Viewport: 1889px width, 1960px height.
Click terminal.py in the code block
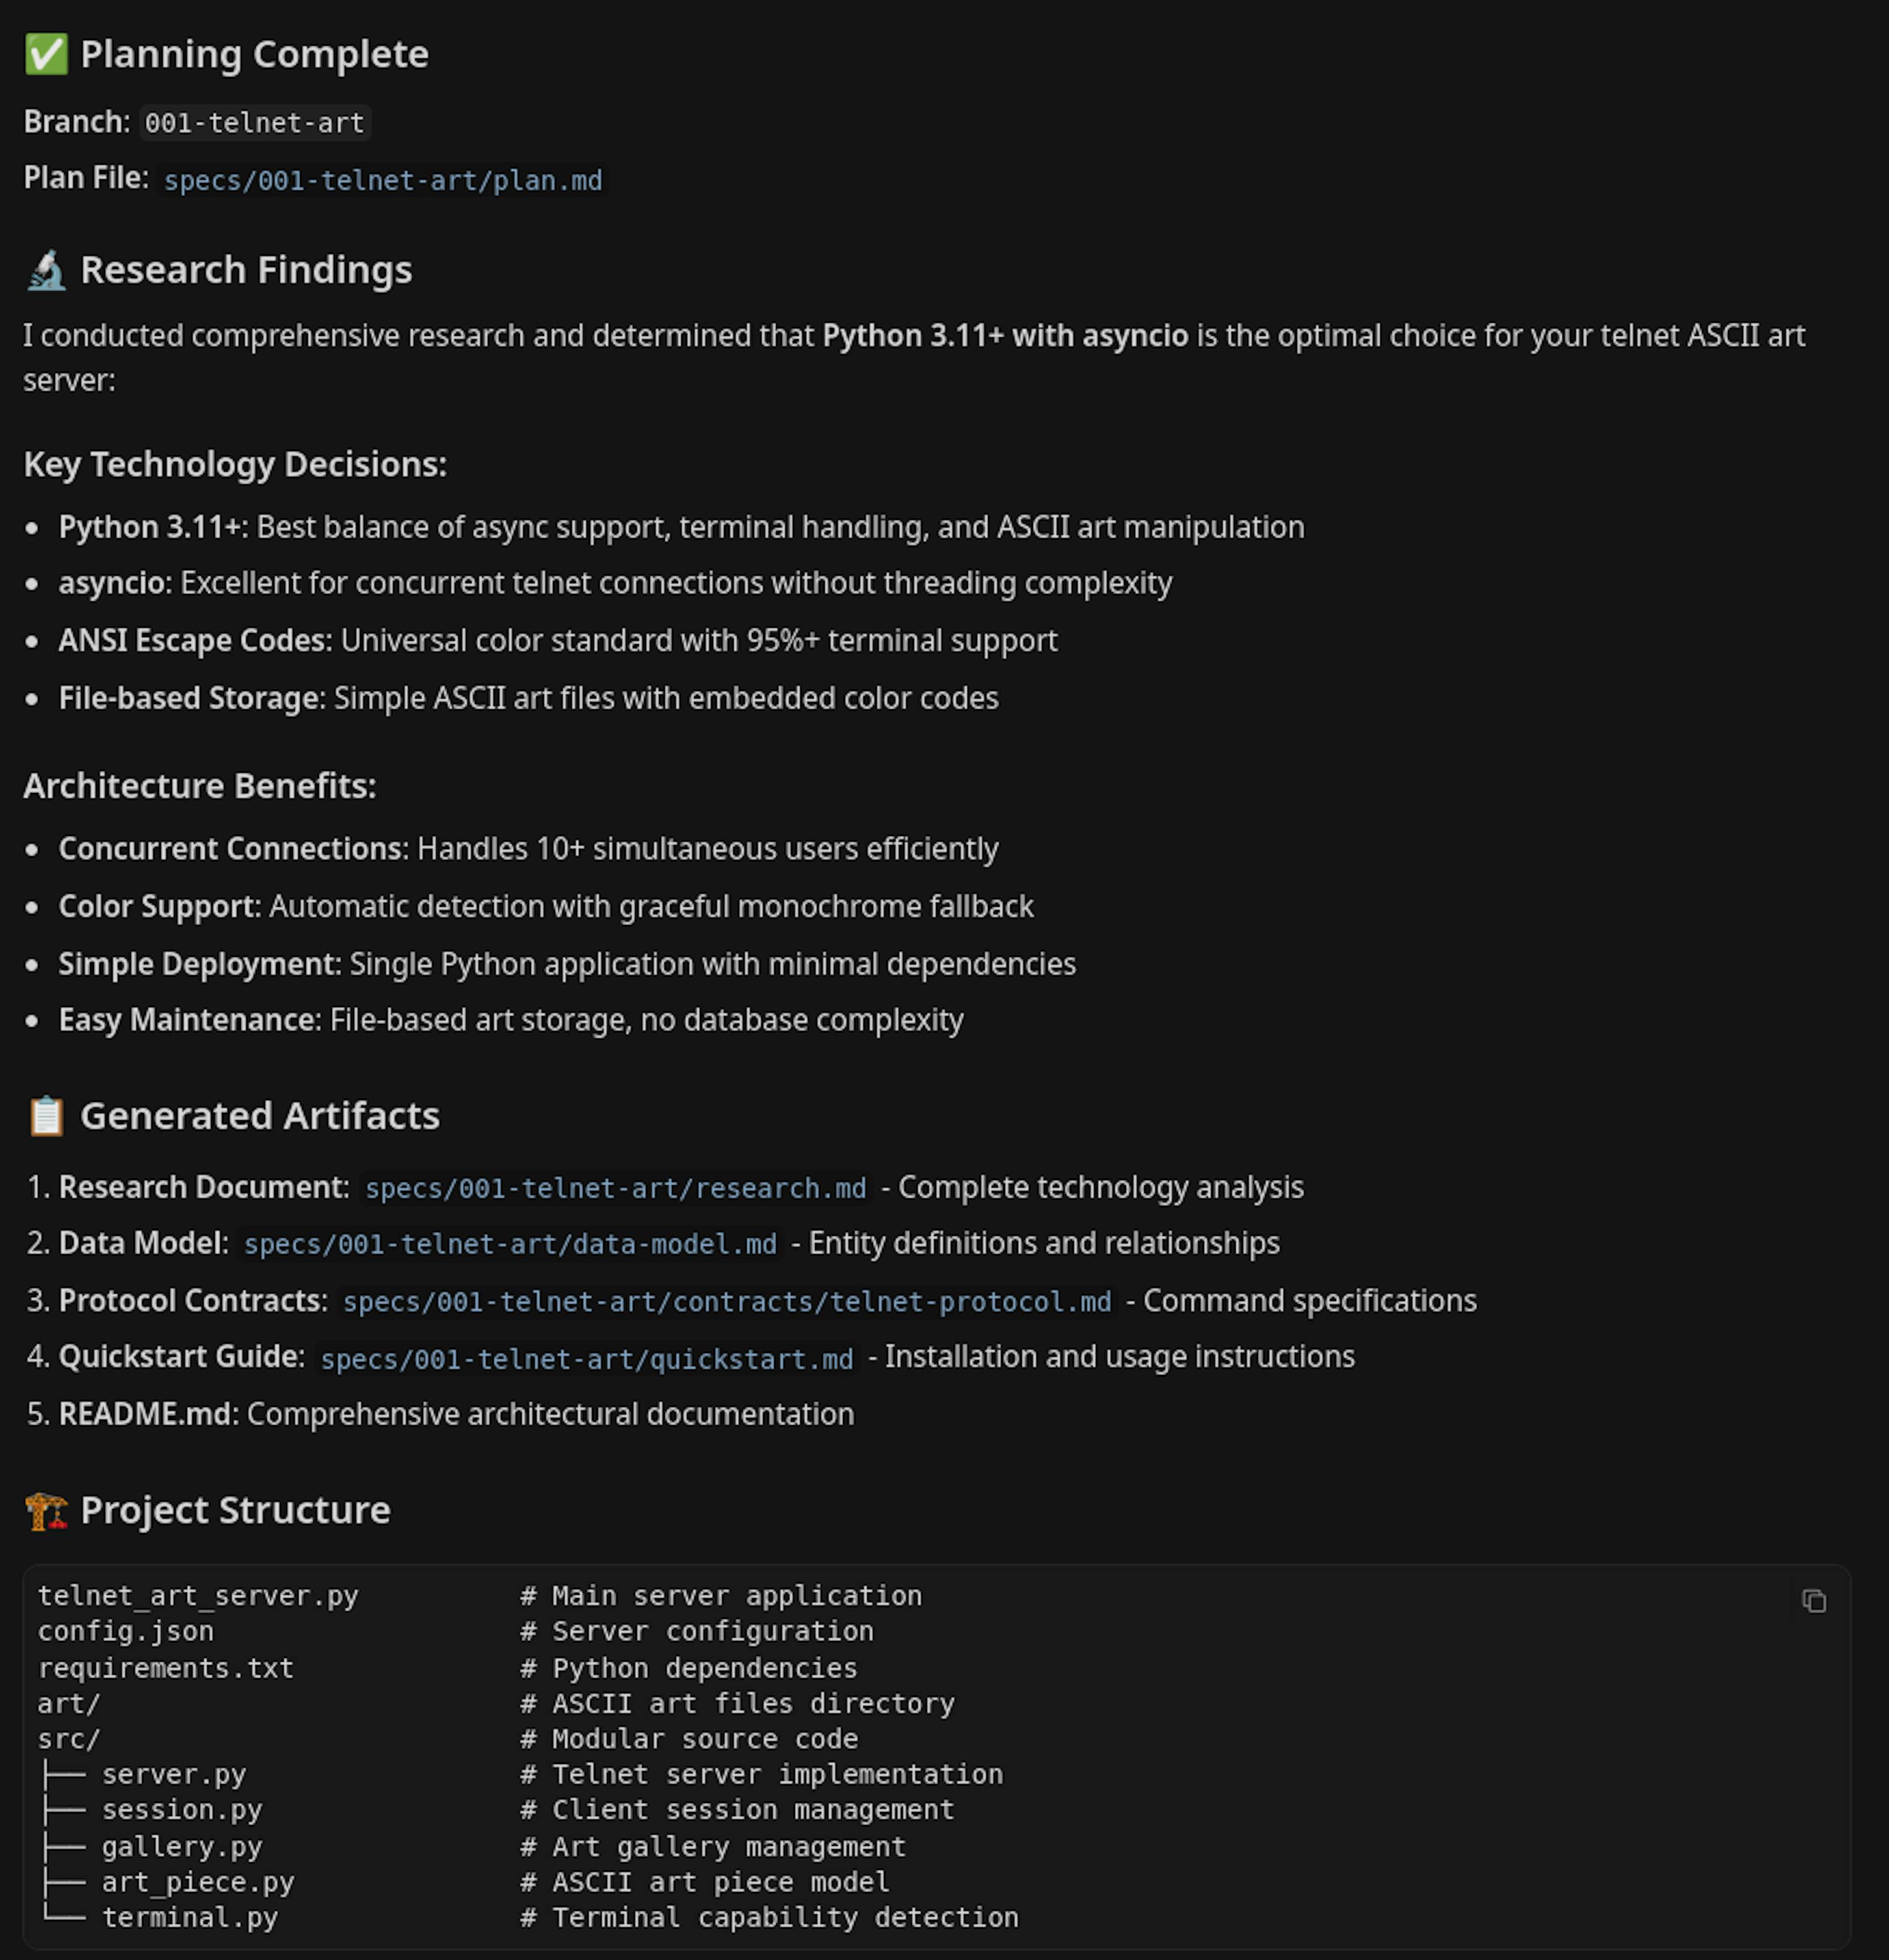[x=190, y=1918]
